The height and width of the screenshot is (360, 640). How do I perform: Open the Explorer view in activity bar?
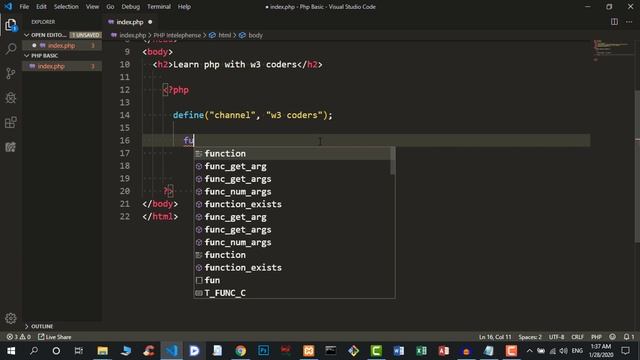11,25
